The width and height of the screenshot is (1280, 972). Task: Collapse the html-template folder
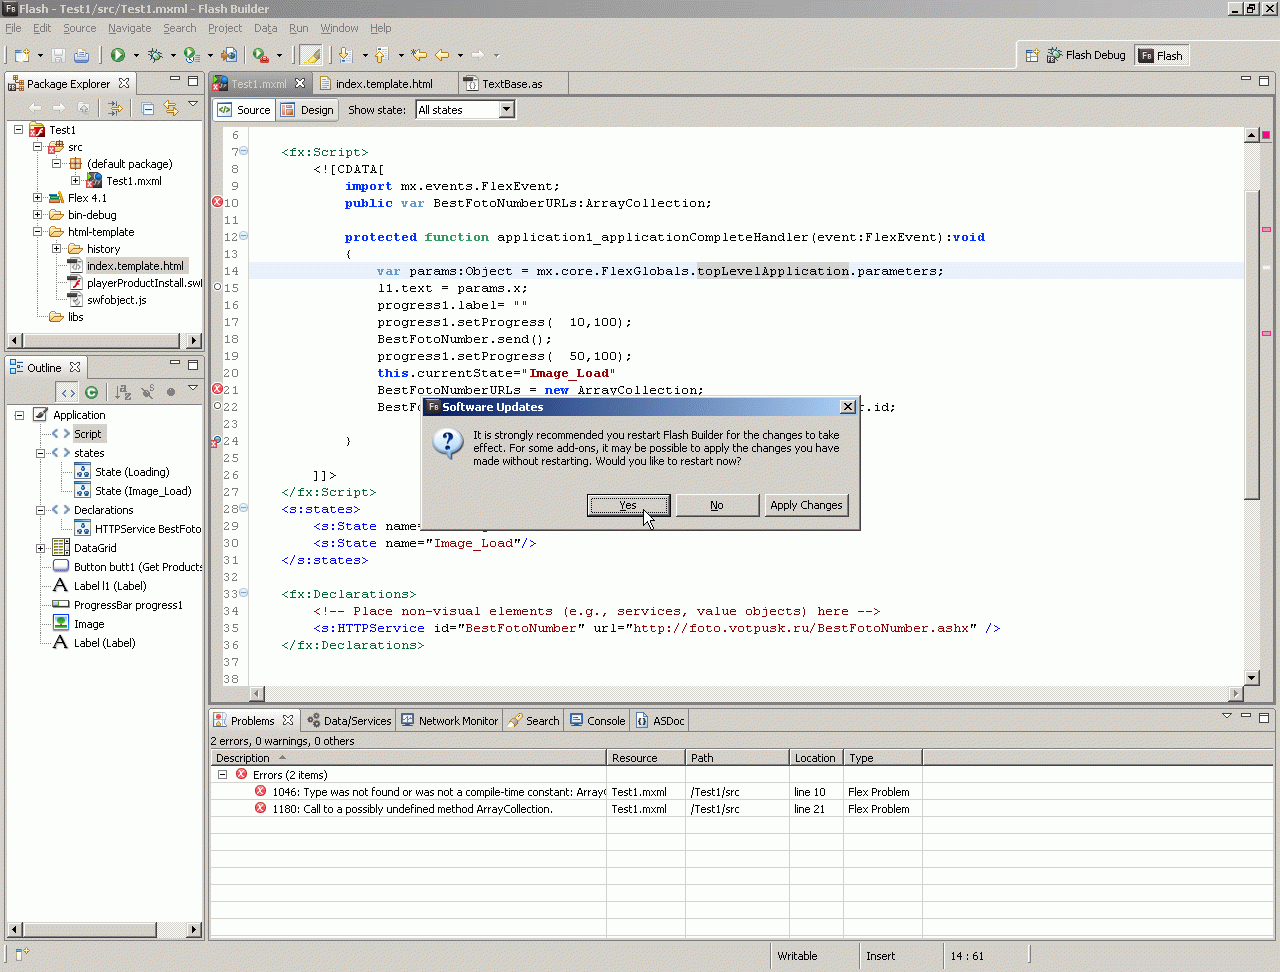pos(38,232)
